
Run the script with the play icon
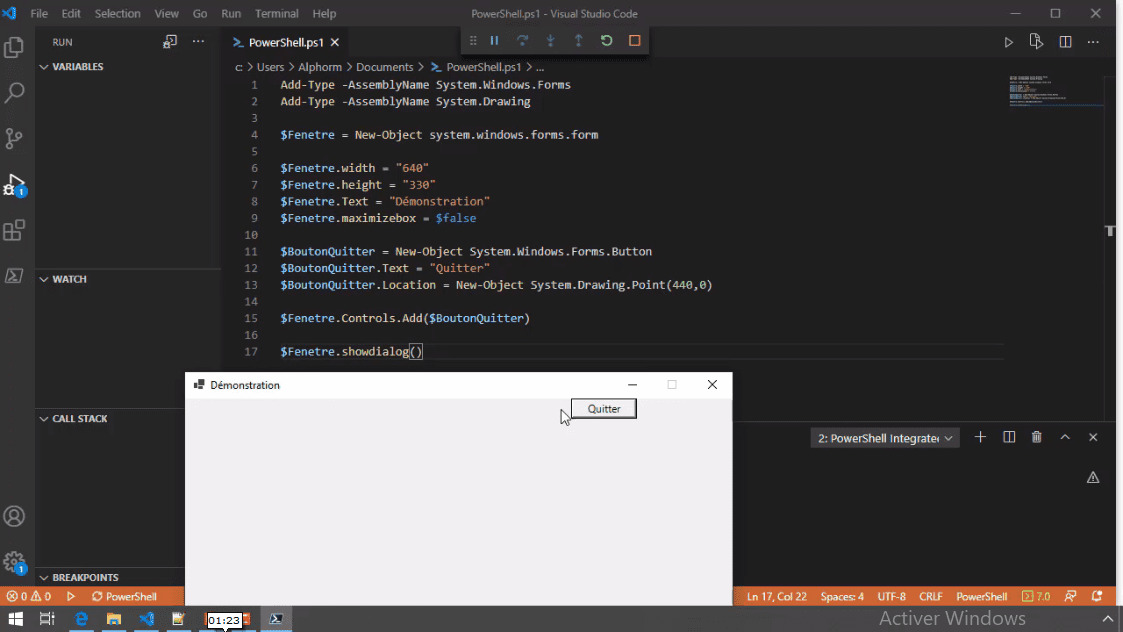click(1008, 42)
